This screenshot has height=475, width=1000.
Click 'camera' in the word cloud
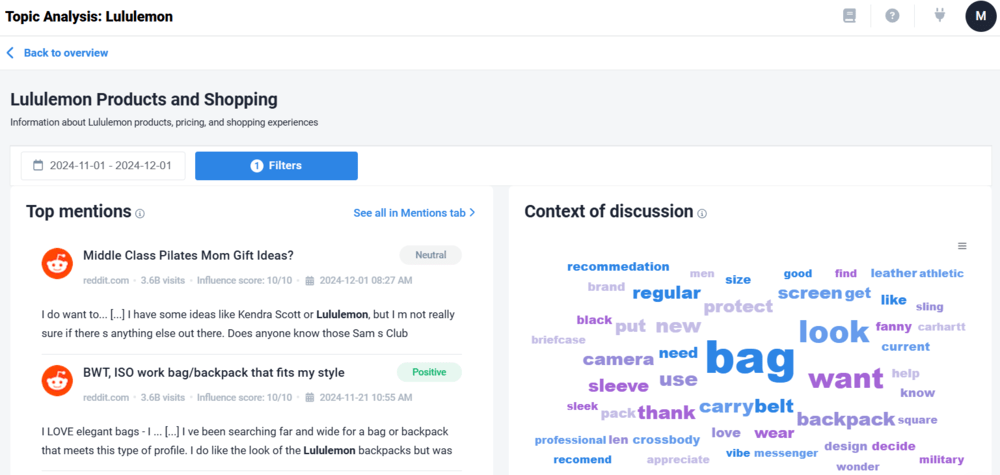coord(618,360)
